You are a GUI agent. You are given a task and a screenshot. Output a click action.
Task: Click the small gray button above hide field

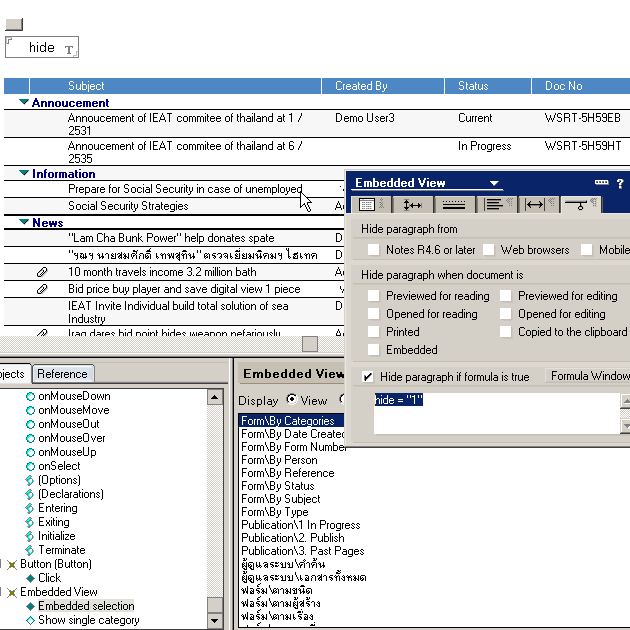pos(14,25)
